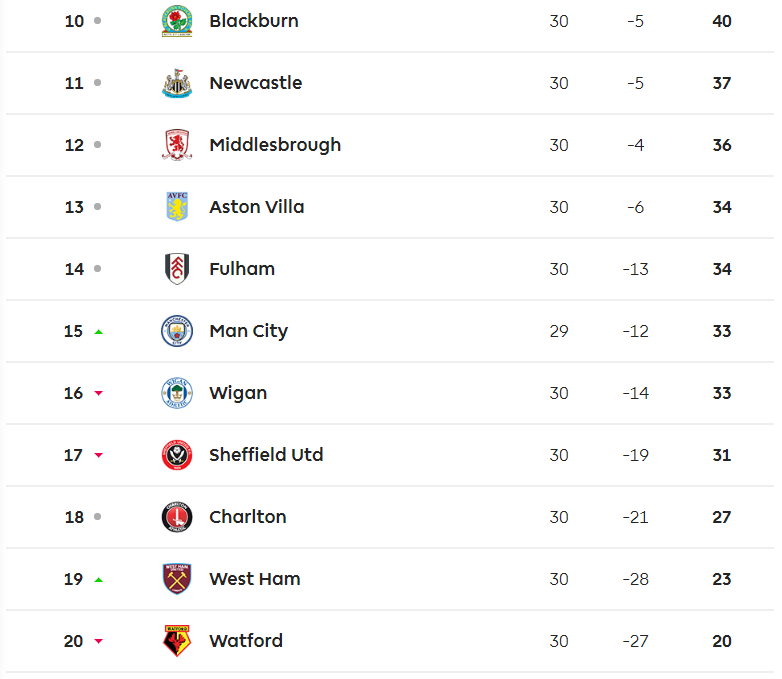Click the Man City circular badge
The width and height of the screenshot is (782, 679).
[177, 331]
